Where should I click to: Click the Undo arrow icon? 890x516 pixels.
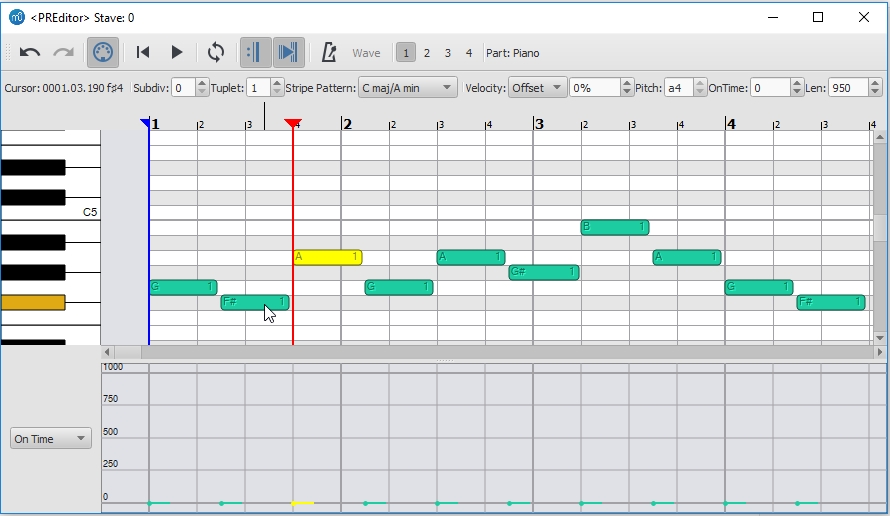click(30, 53)
